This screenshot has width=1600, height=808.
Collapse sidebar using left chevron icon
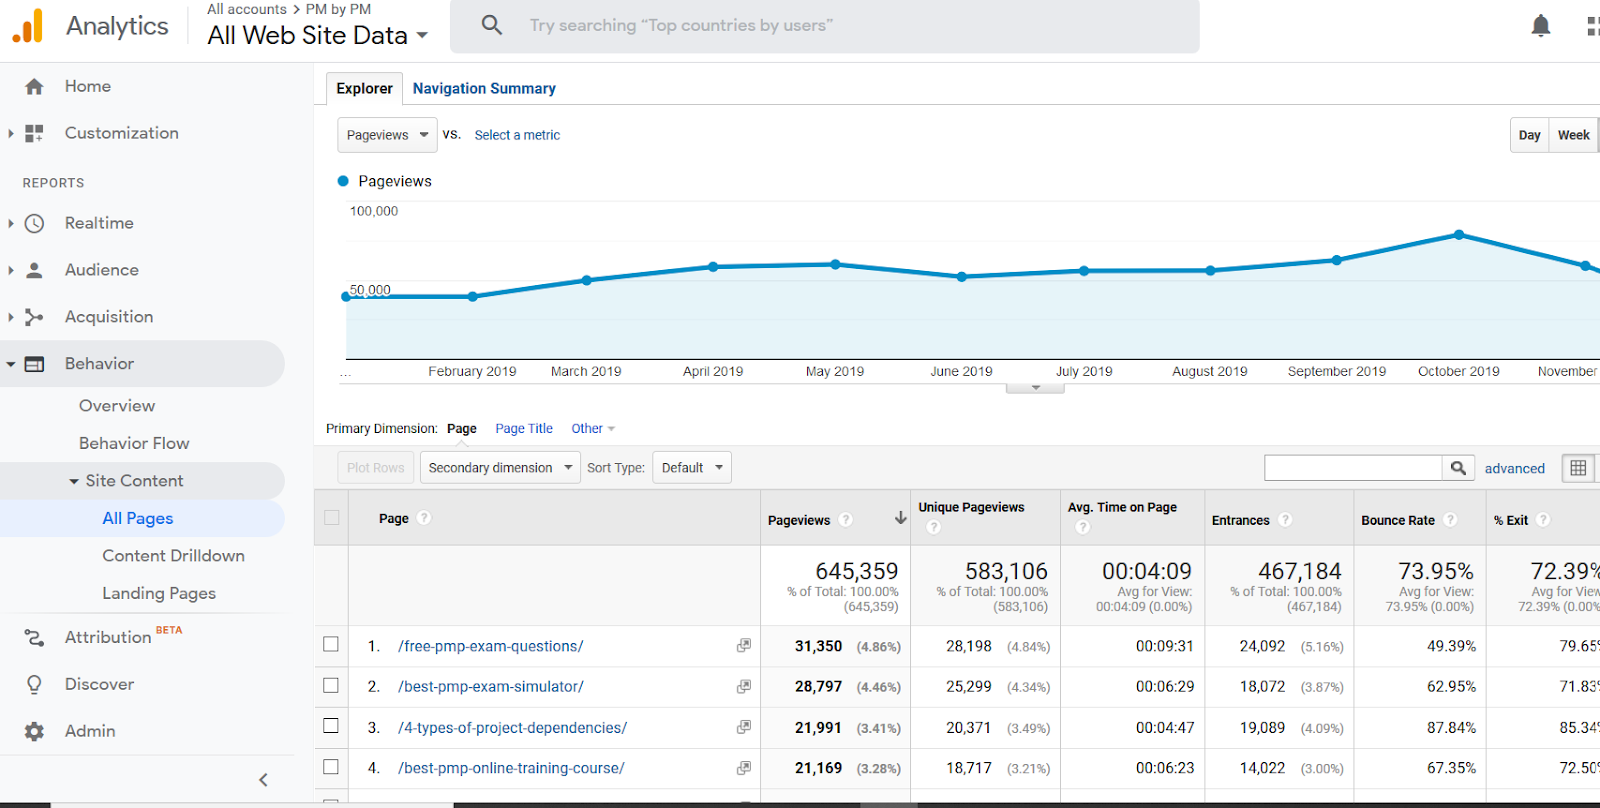[x=263, y=780]
